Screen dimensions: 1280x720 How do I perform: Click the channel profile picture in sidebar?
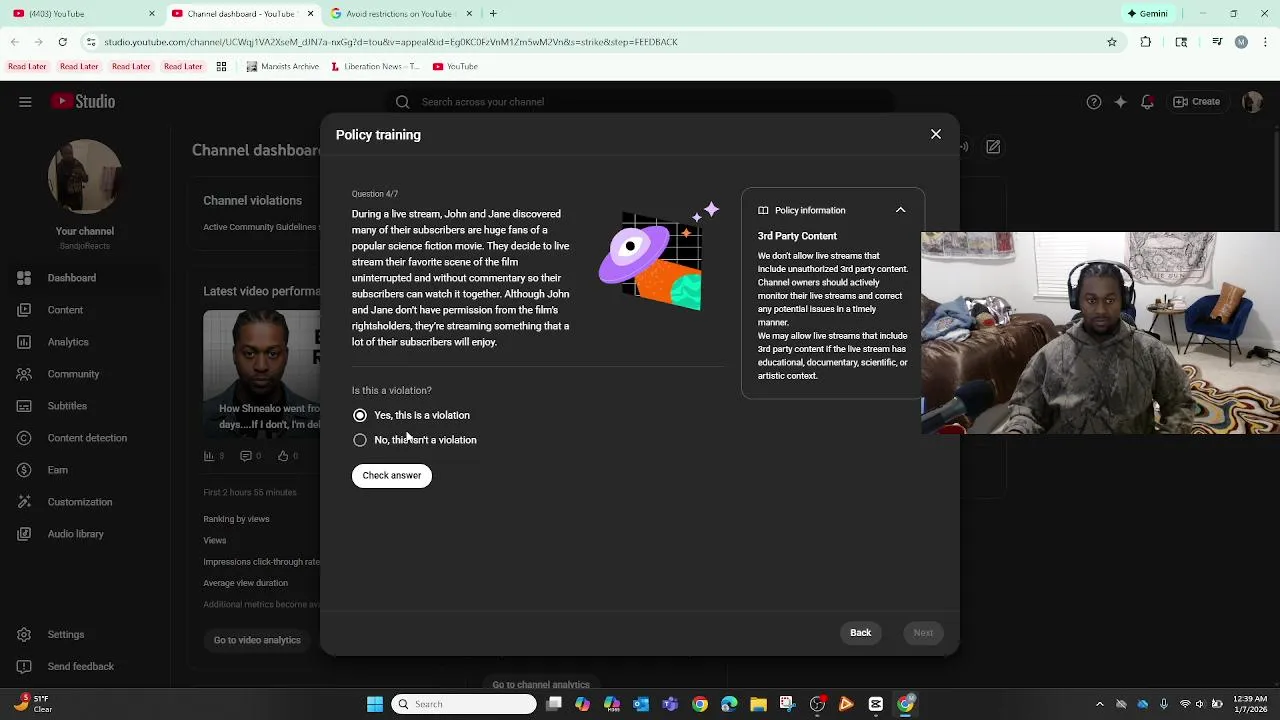(85, 177)
